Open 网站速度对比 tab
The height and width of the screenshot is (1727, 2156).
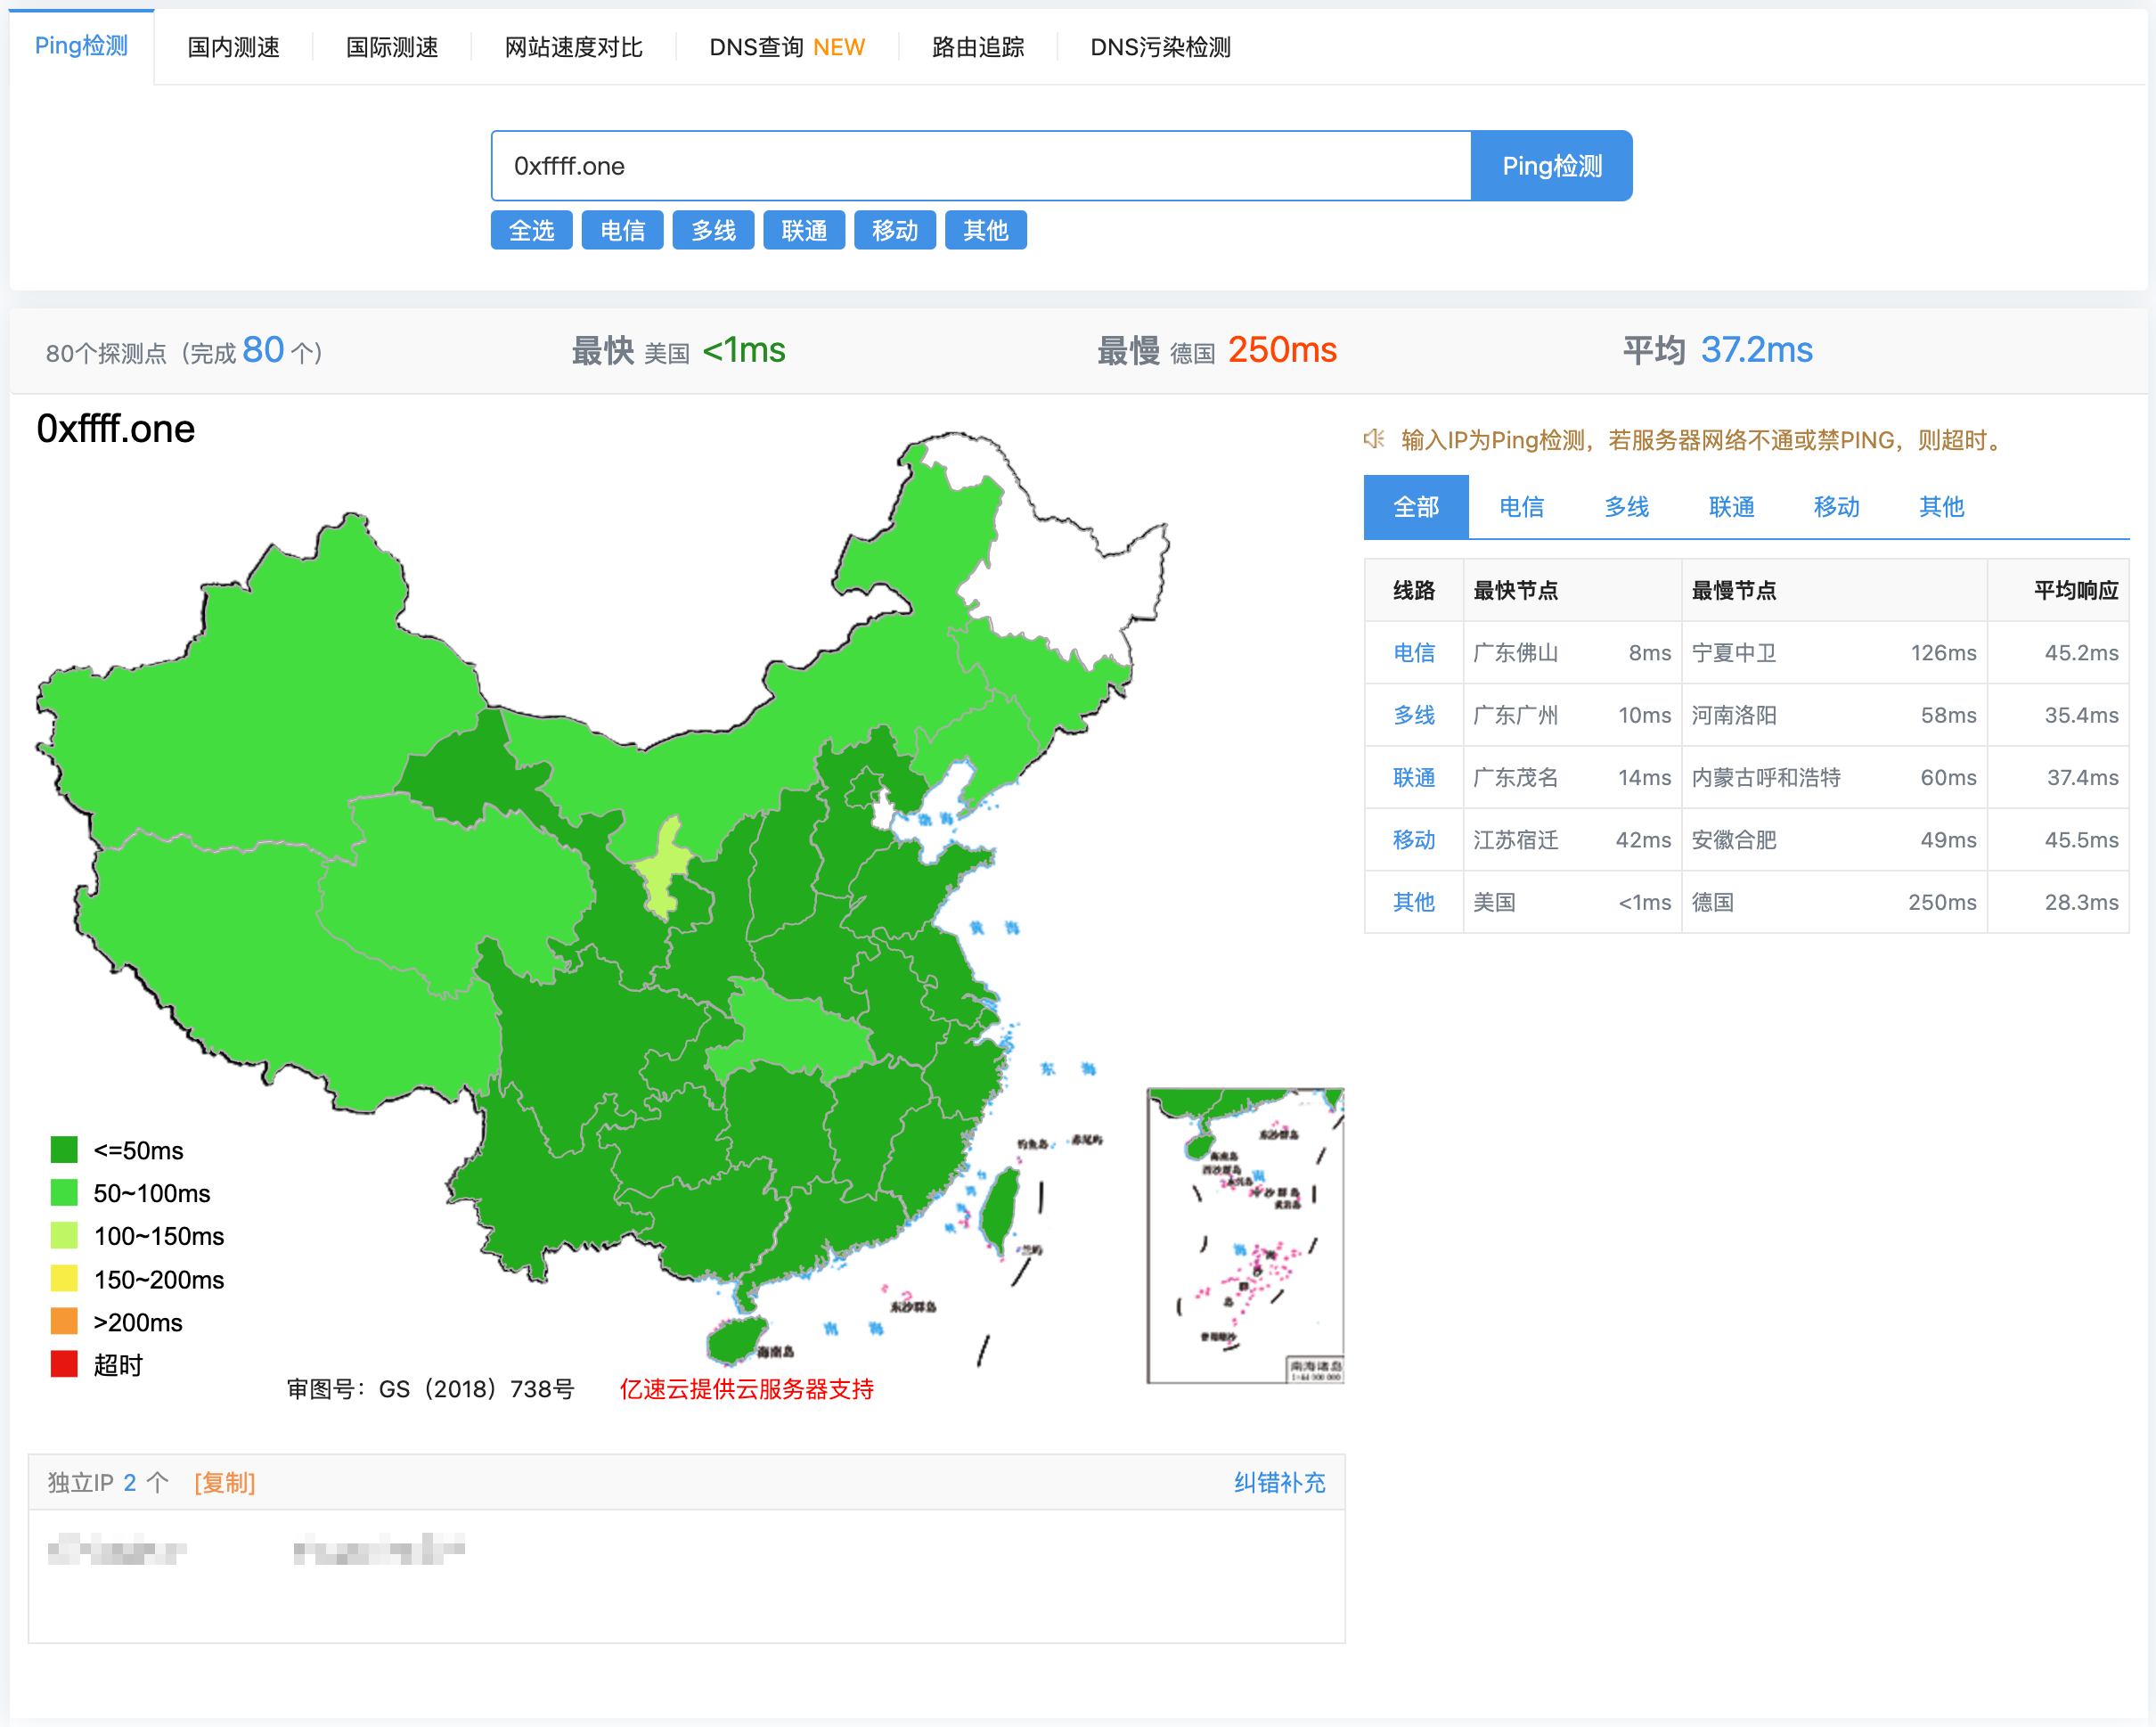[x=573, y=47]
